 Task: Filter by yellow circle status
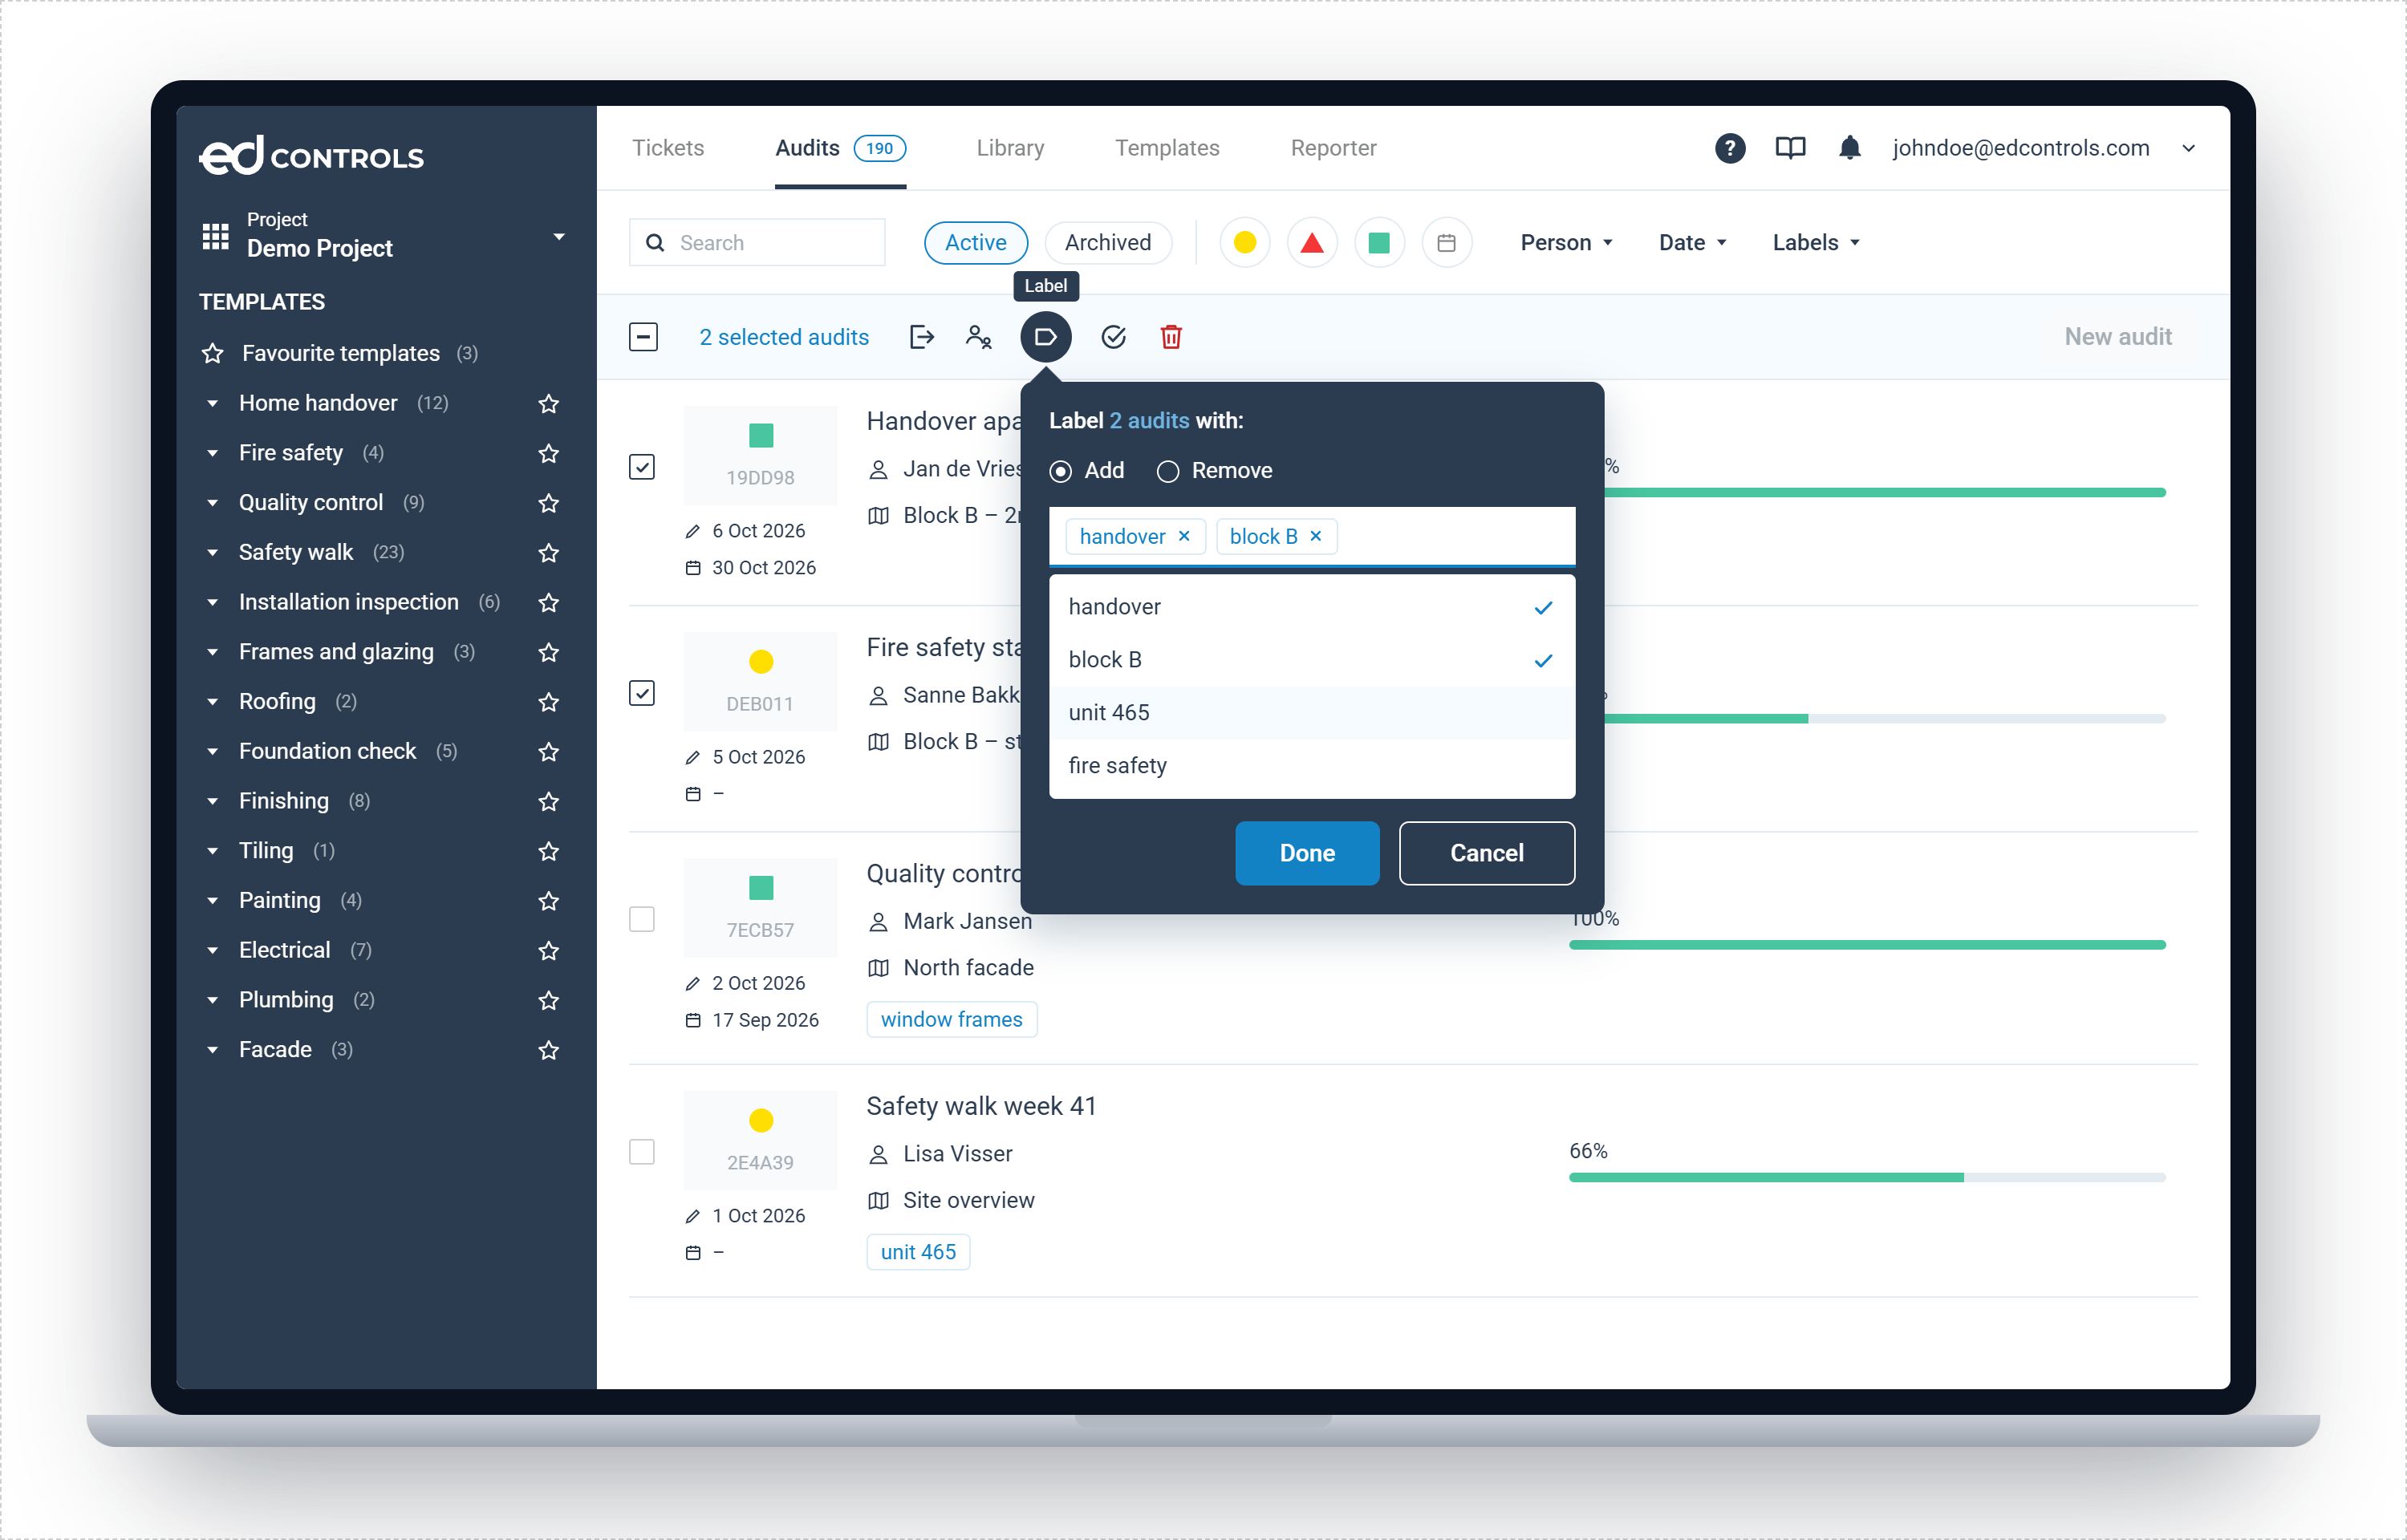[1244, 243]
